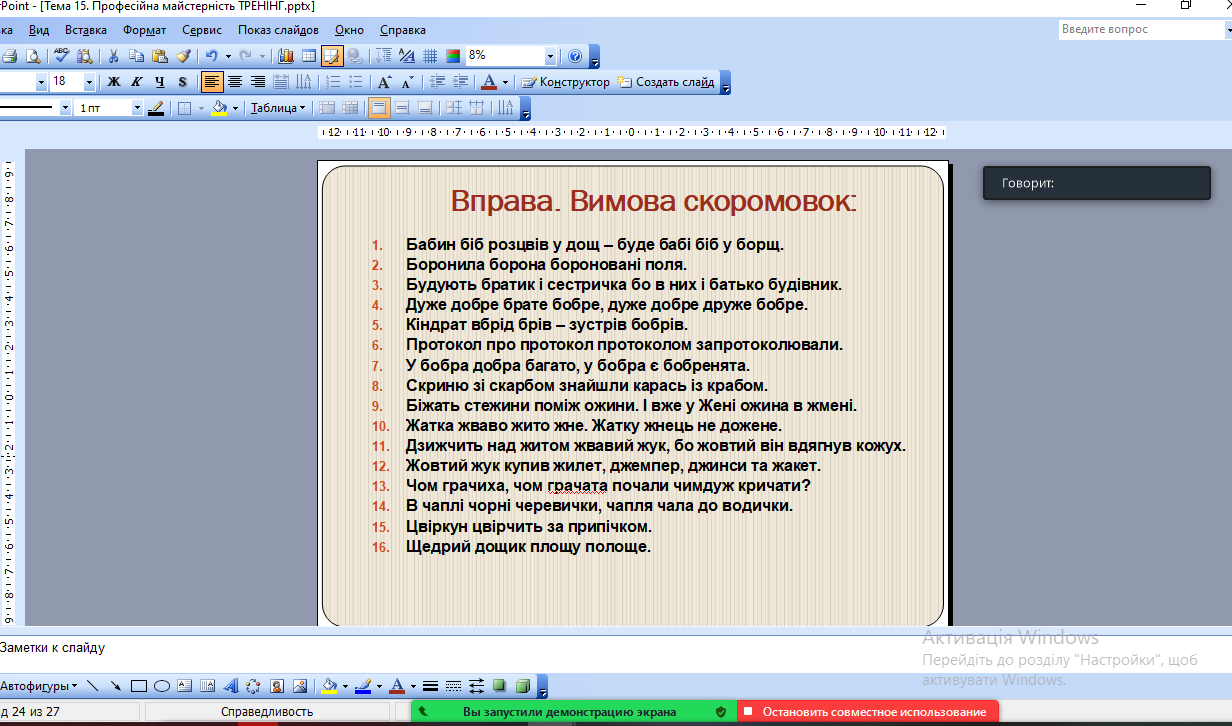Enable center text alignment
The height and width of the screenshot is (726, 1232).
(235, 82)
